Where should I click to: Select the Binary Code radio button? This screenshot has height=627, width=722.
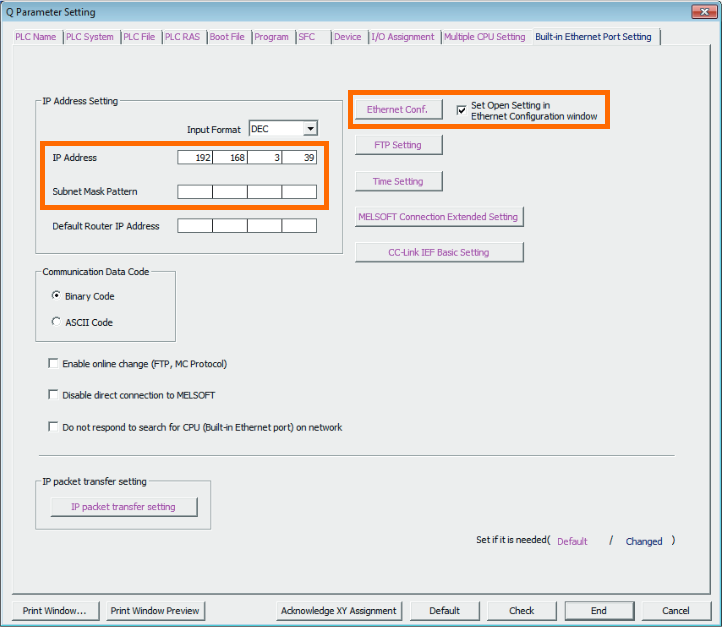tap(56, 296)
